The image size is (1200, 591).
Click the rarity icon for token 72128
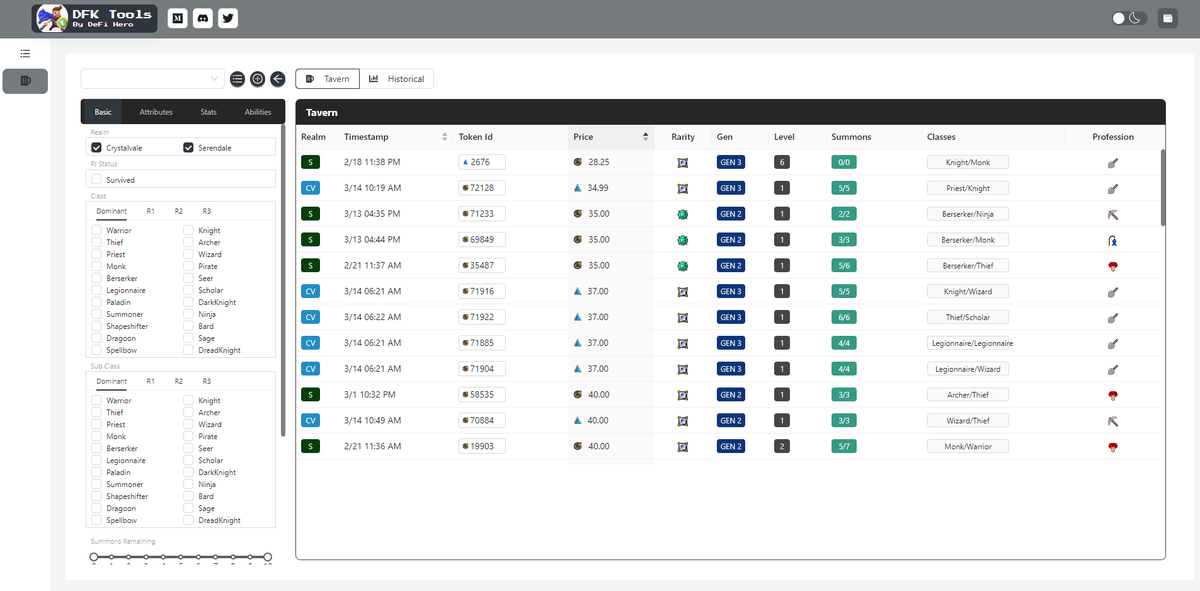(x=683, y=188)
